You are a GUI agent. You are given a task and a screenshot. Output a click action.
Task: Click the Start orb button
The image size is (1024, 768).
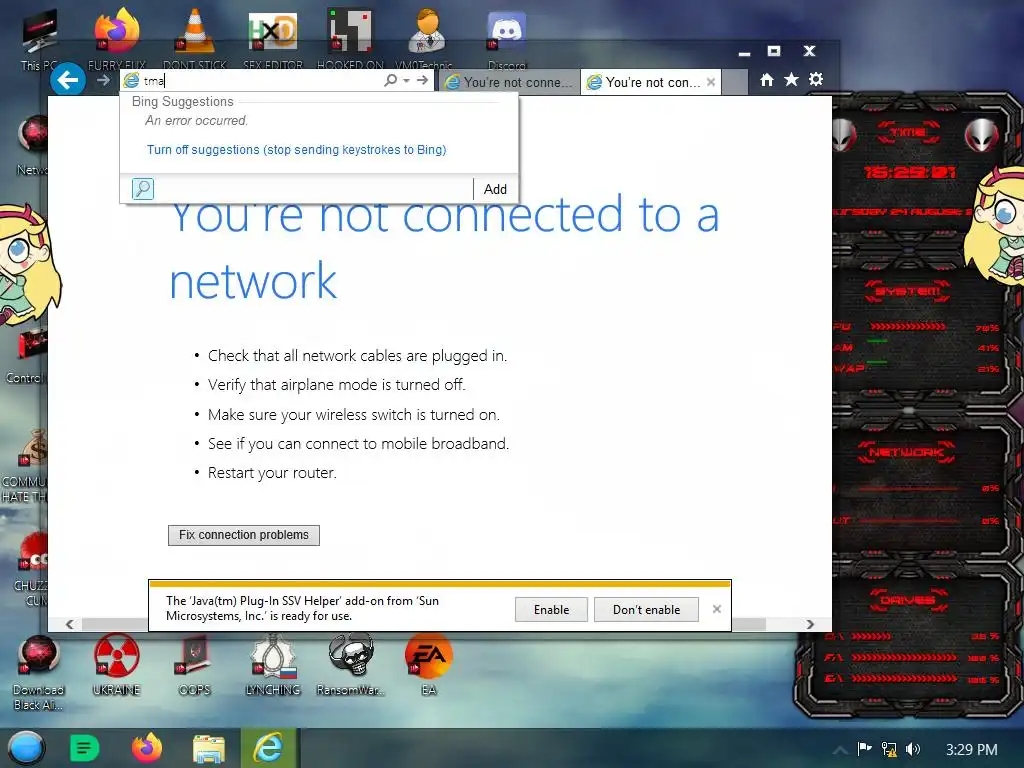[x=26, y=748]
